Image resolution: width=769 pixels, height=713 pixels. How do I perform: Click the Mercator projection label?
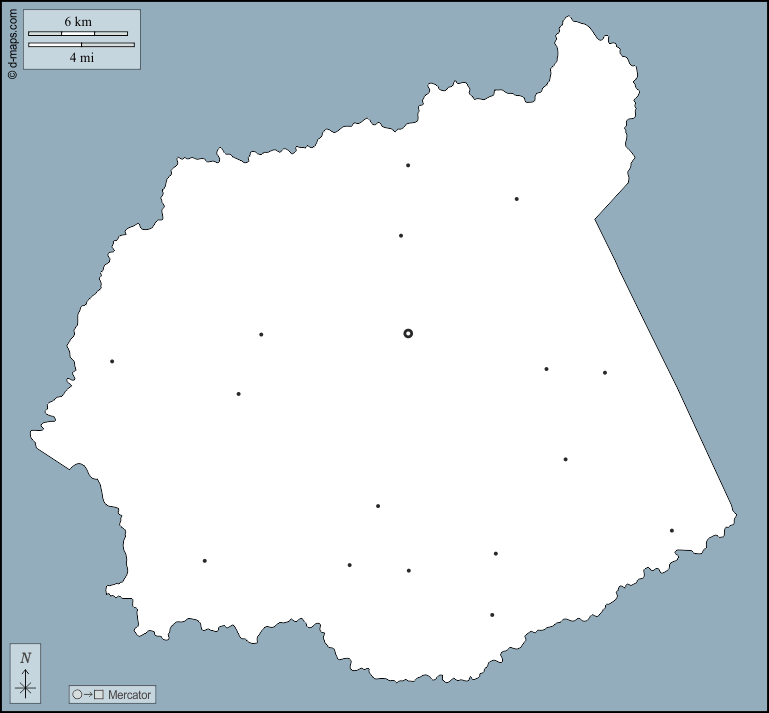pyautogui.click(x=129, y=694)
